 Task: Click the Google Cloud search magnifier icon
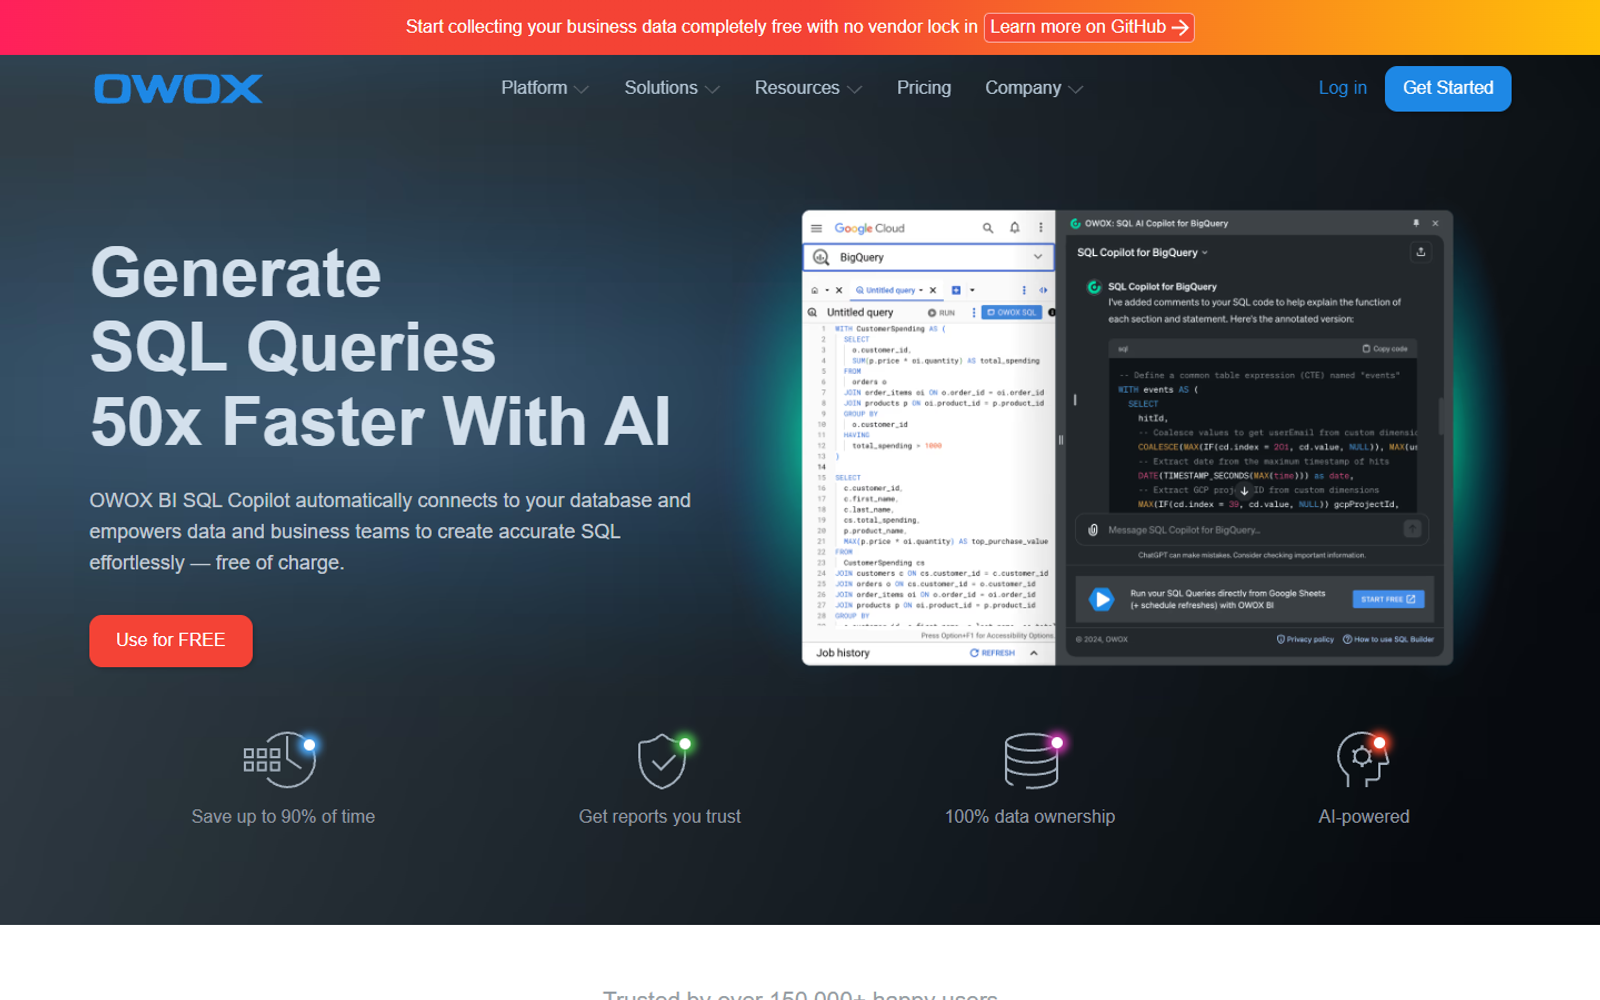coord(988,228)
